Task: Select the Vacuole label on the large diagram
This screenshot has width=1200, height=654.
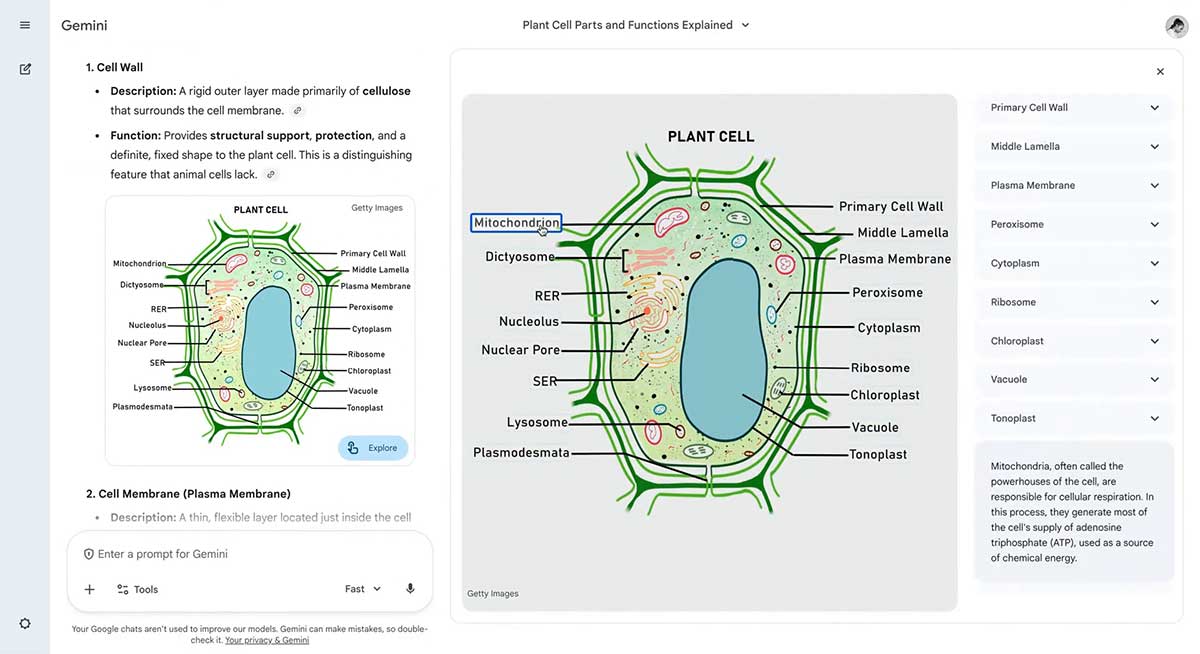Action: pyautogui.click(x=875, y=427)
